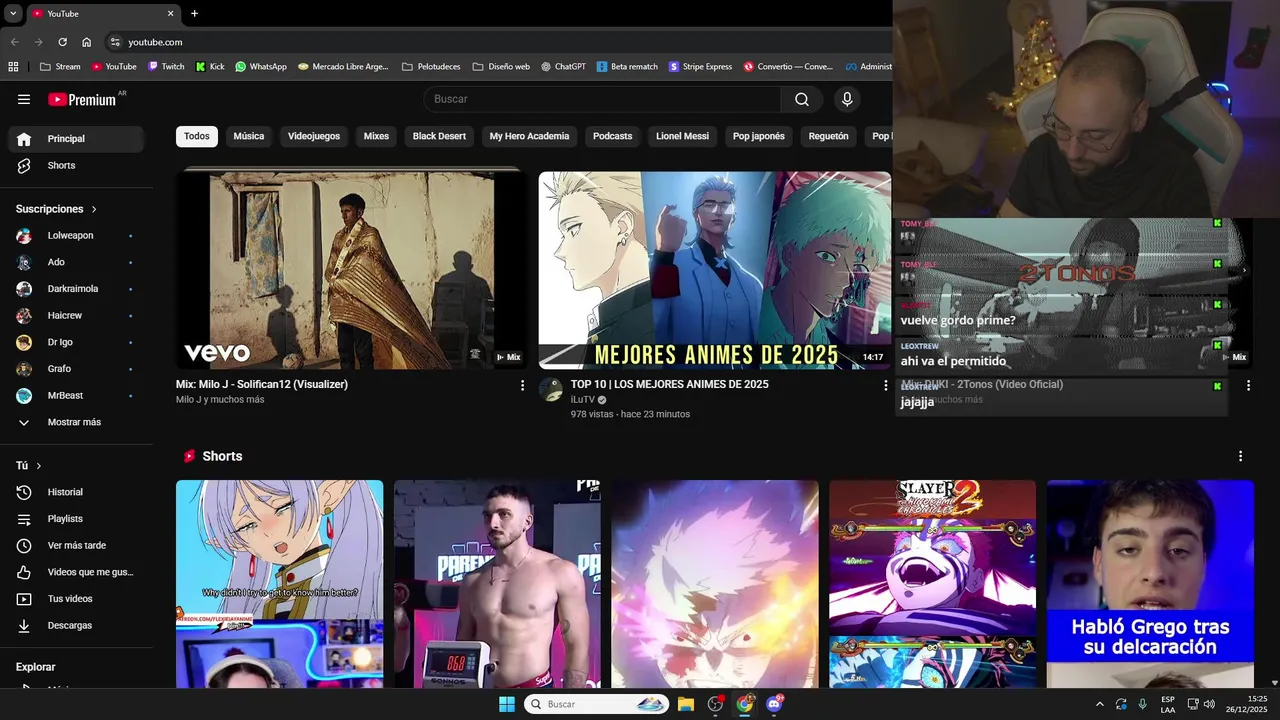This screenshot has width=1280, height=720.
Task: Open Tus videos in sidebar
Action: click(76, 599)
